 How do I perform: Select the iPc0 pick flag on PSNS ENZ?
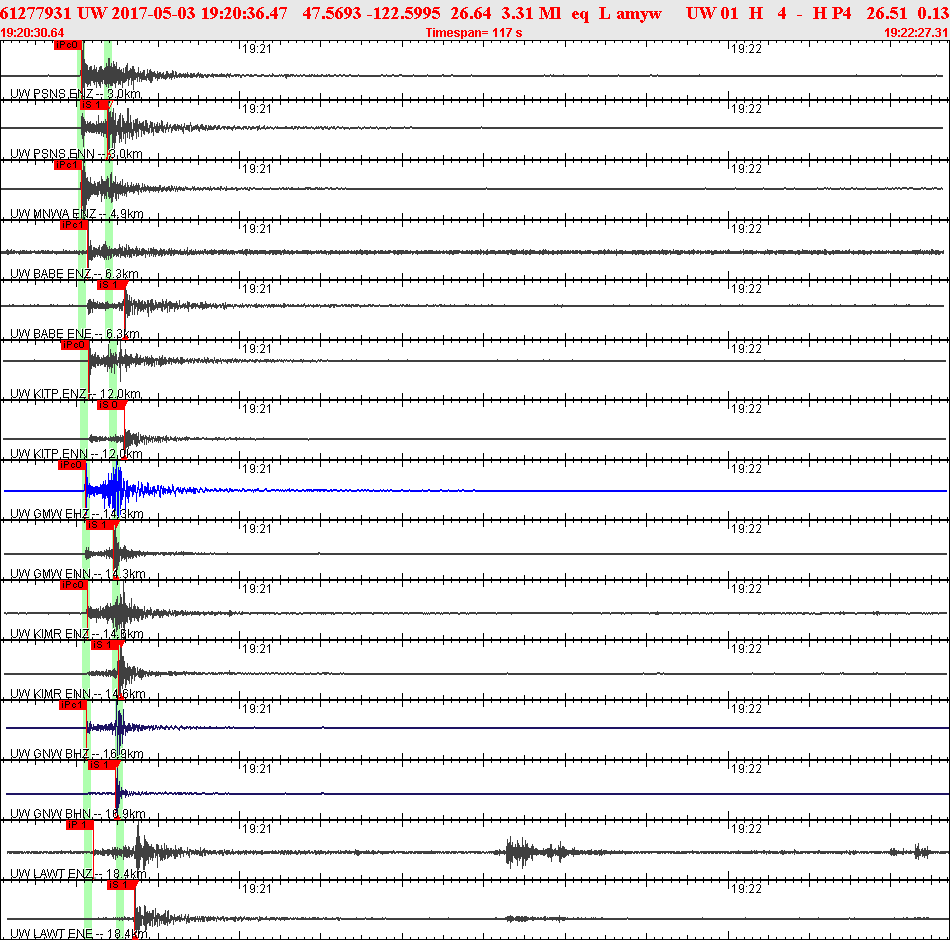[x=67, y=45]
